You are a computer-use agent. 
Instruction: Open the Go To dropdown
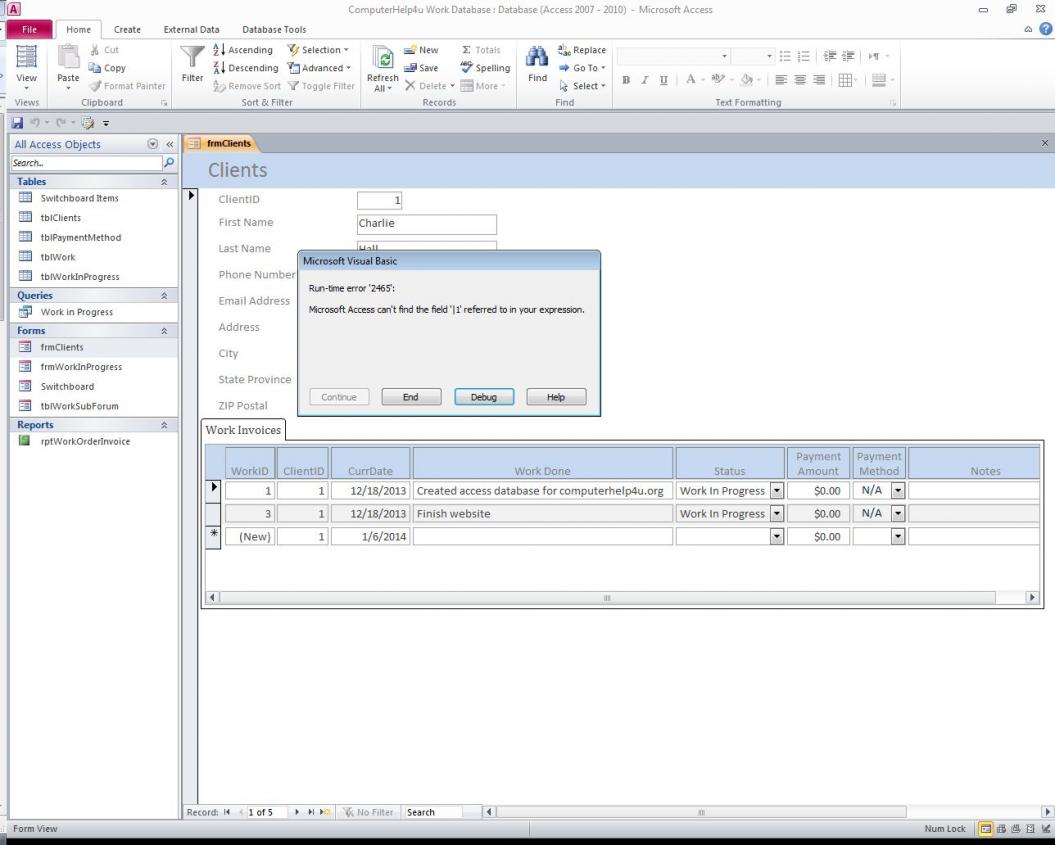pos(582,68)
